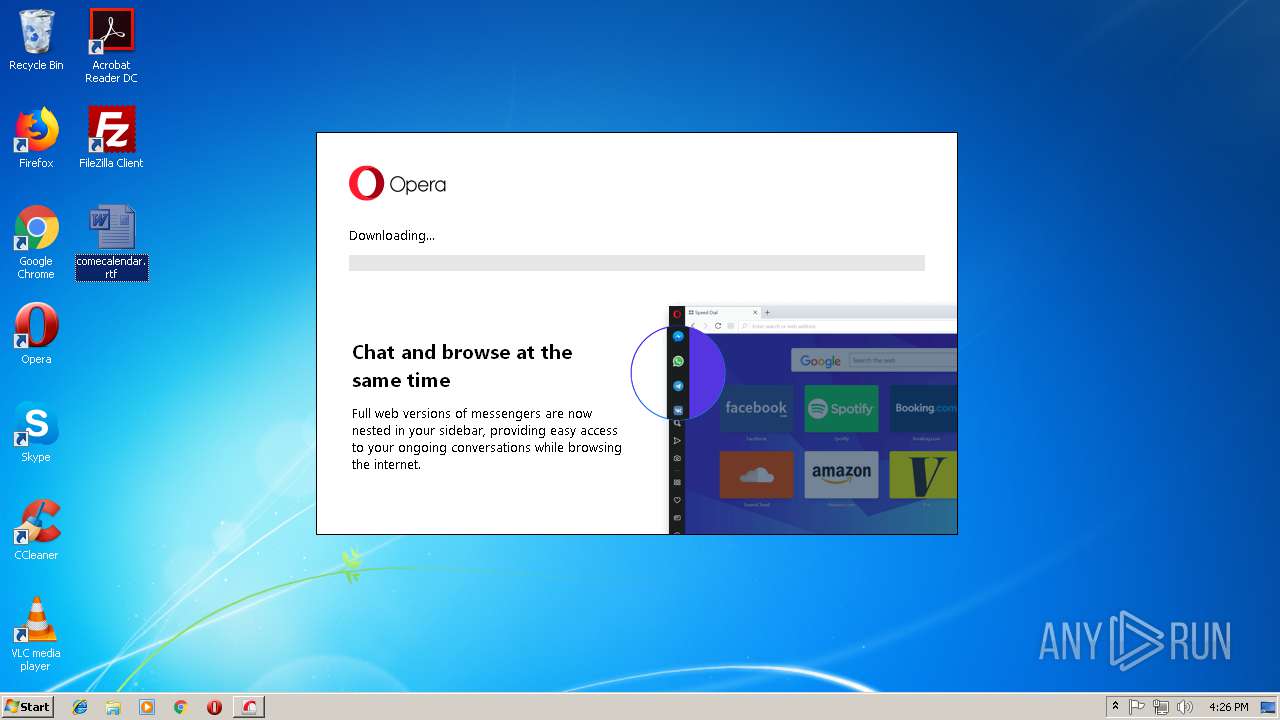The width and height of the screenshot is (1280, 720).
Task: Open Skype desktop shortcut
Action: pos(36,432)
